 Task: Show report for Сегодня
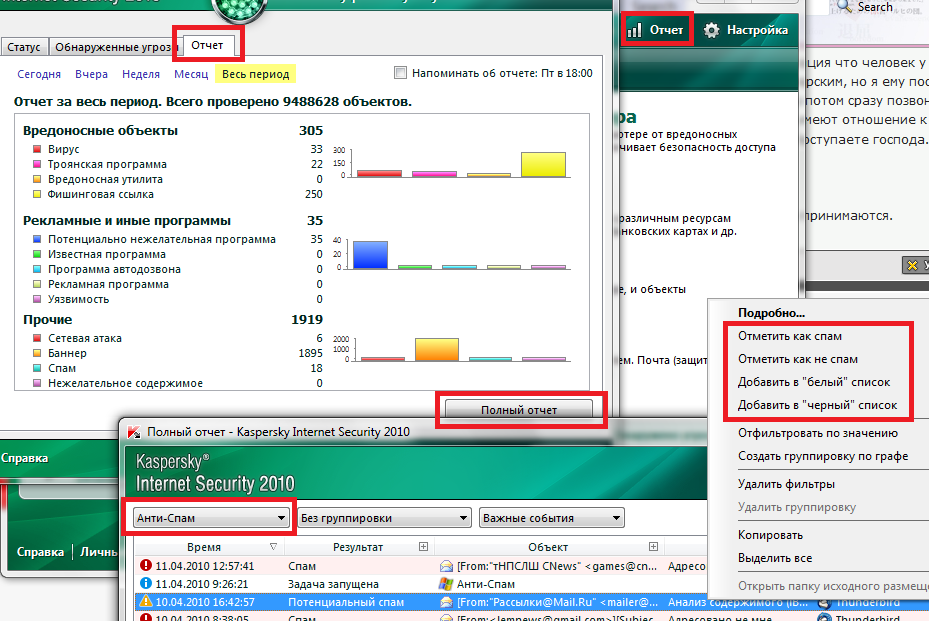point(39,74)
